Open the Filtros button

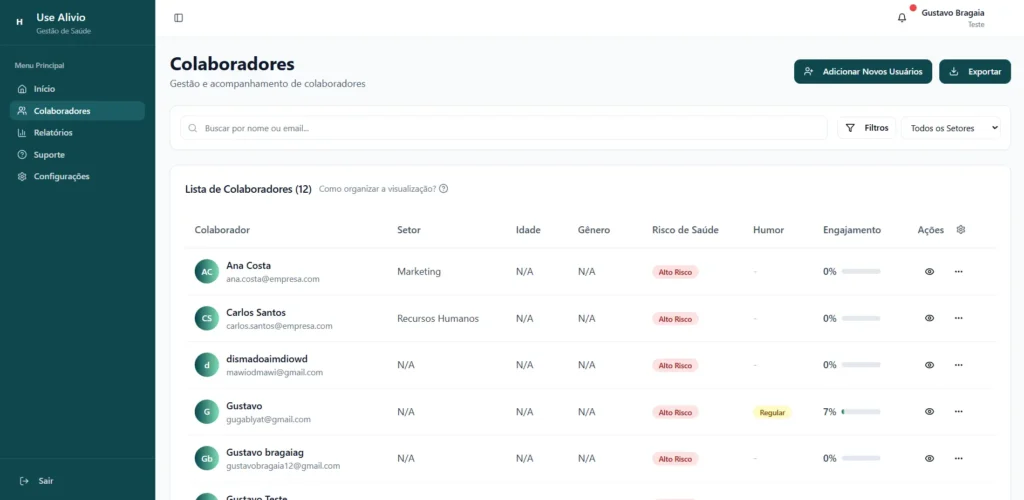[x=867, y=129]
